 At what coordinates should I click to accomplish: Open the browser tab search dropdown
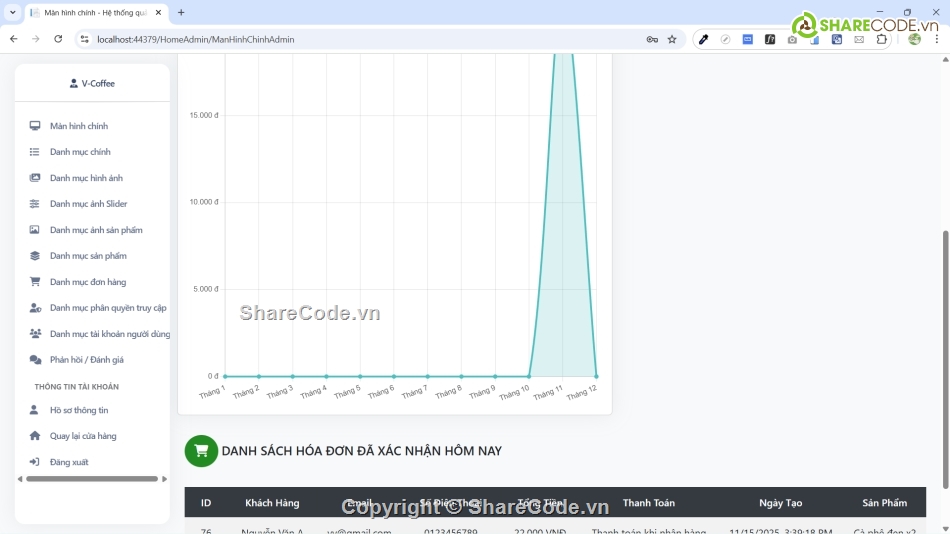(x=12, y=12)
